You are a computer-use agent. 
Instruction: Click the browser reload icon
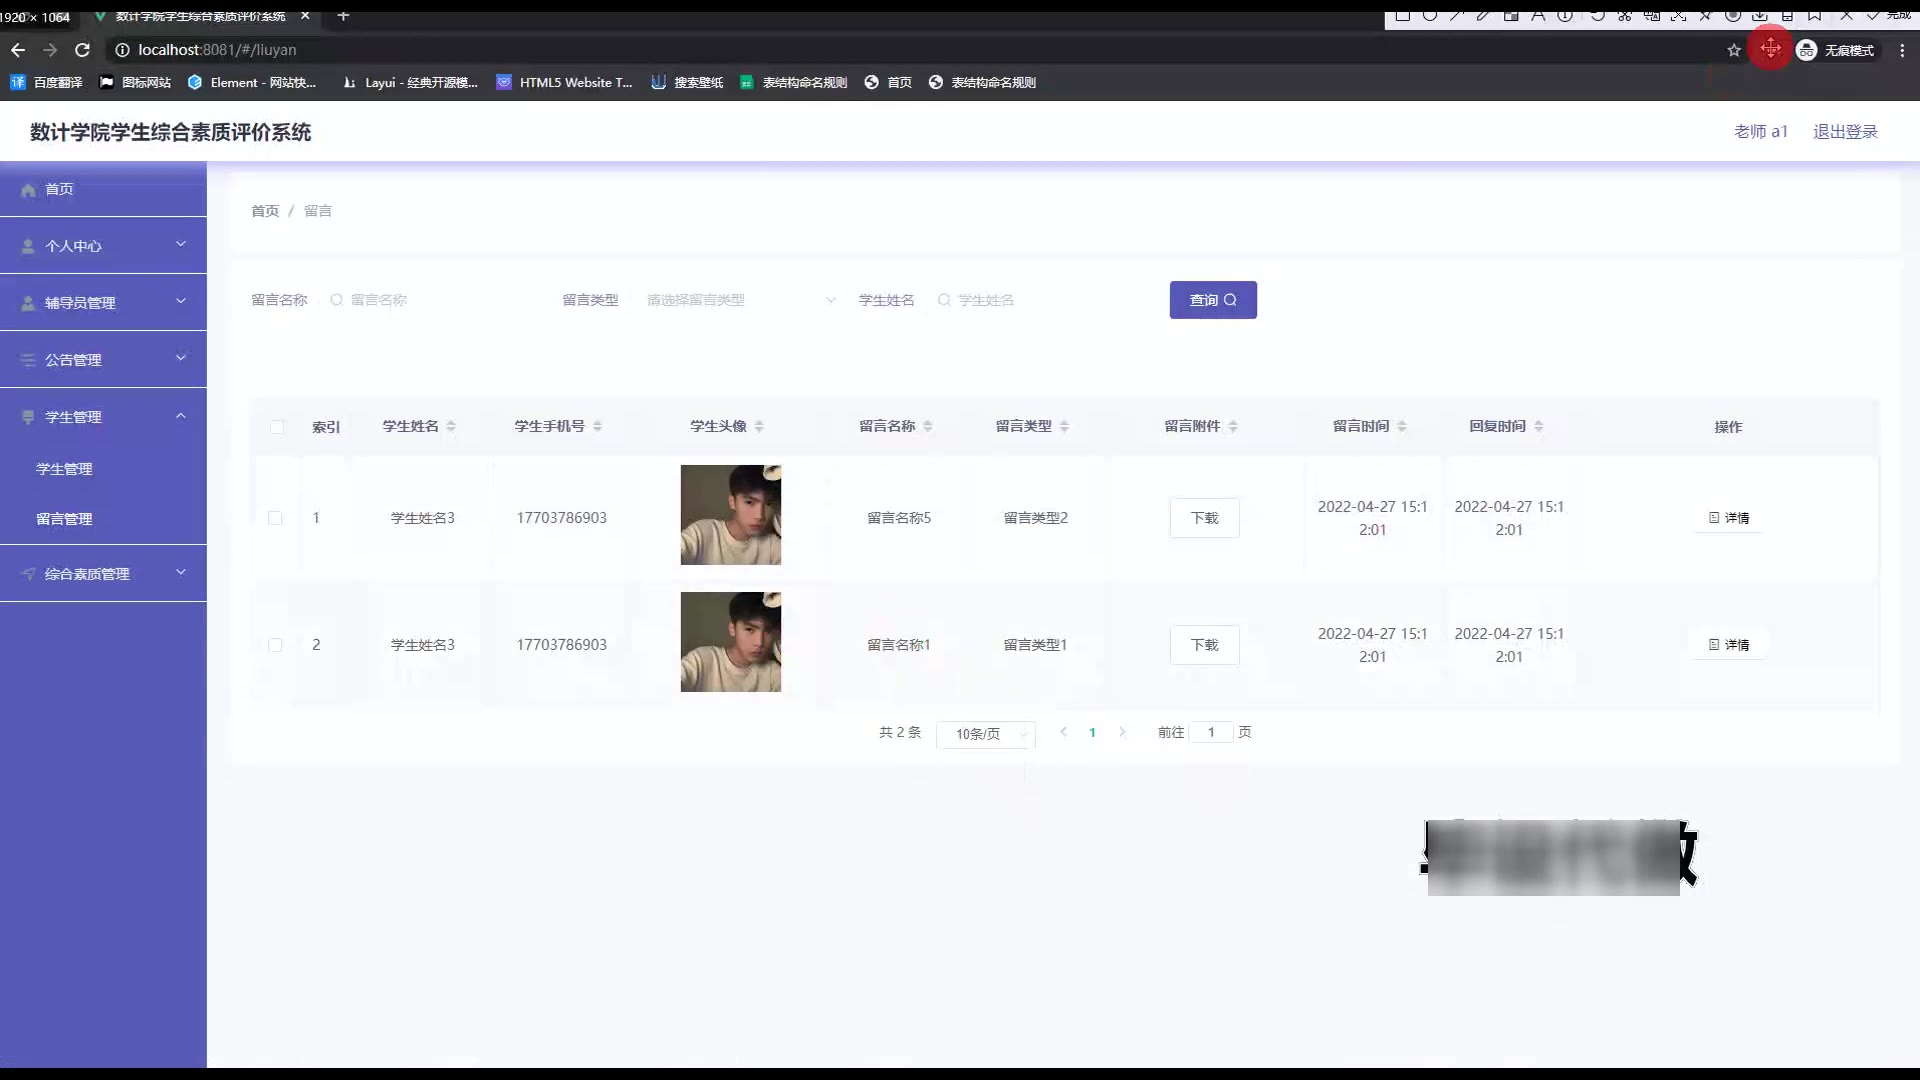click(x=83, y=50)
